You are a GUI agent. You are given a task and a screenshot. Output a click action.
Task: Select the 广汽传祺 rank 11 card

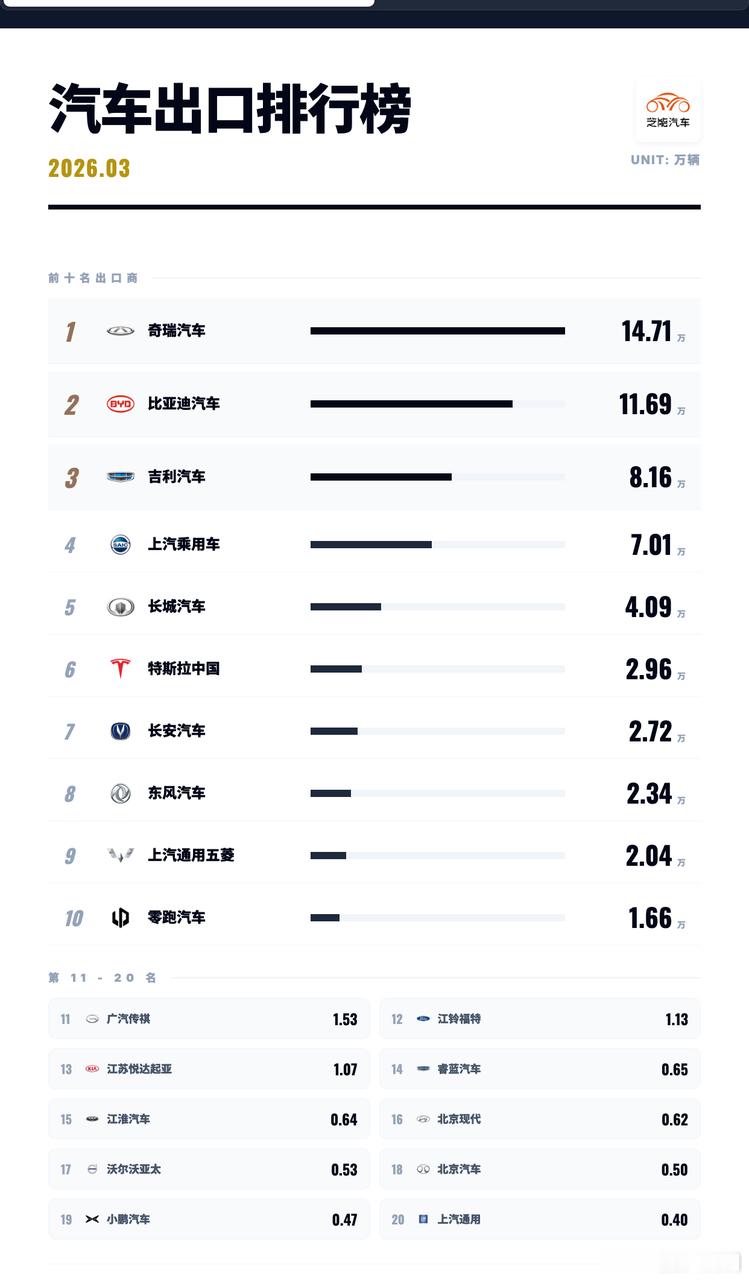click(x=209, y=1019)
